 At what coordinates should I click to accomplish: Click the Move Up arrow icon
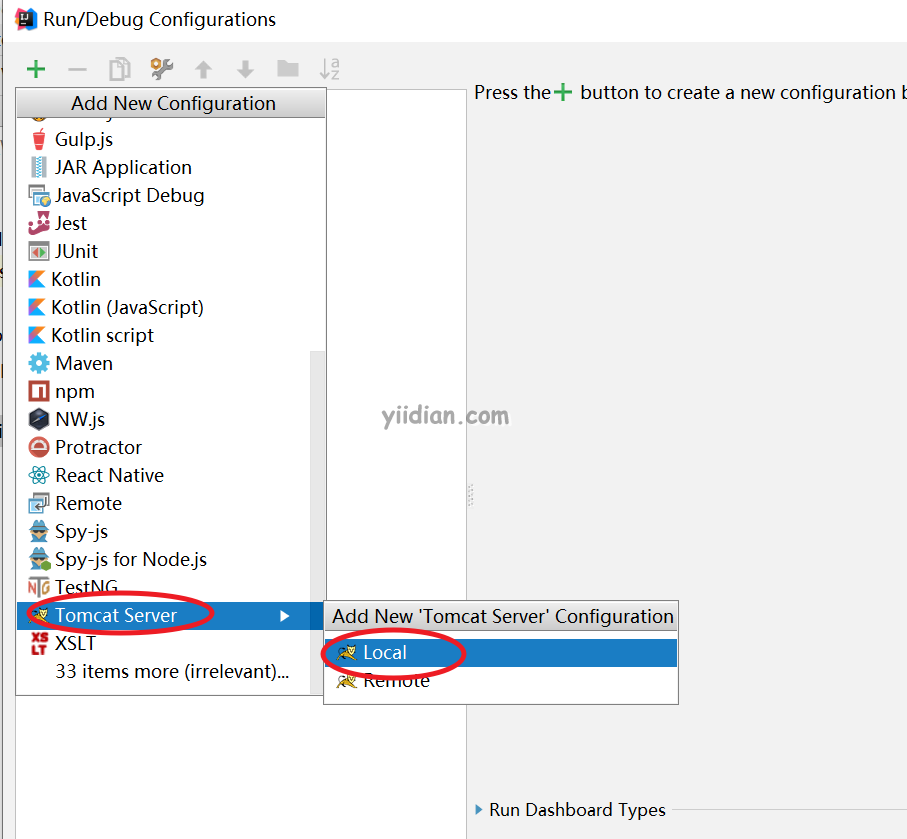(203, 69)
